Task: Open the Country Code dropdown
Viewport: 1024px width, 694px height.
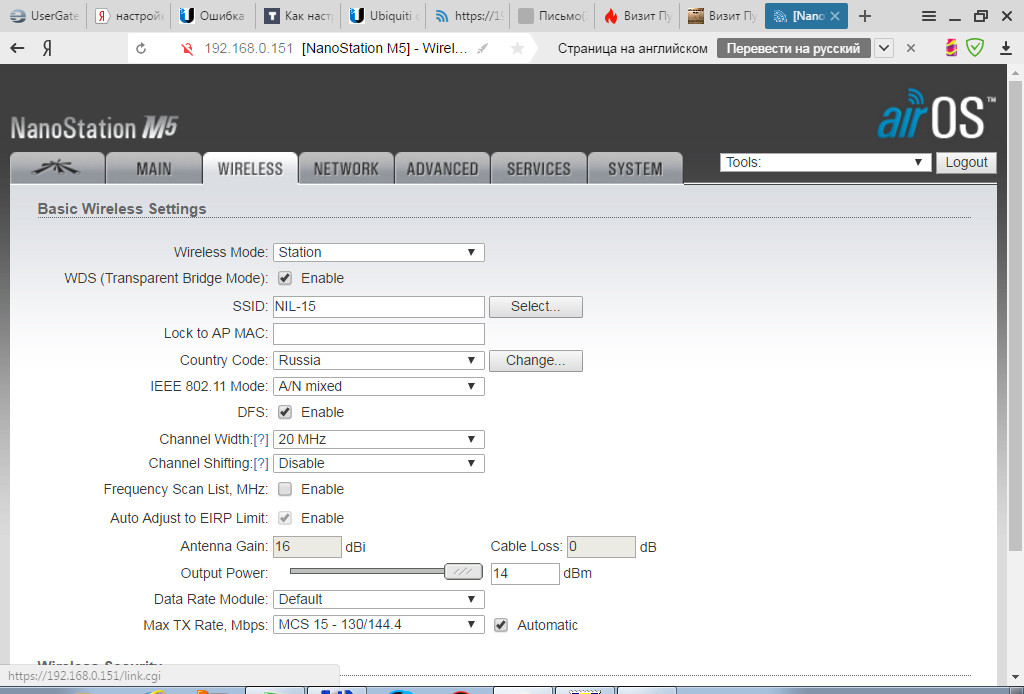Action: pyautogui.click(x=378, y=360)
